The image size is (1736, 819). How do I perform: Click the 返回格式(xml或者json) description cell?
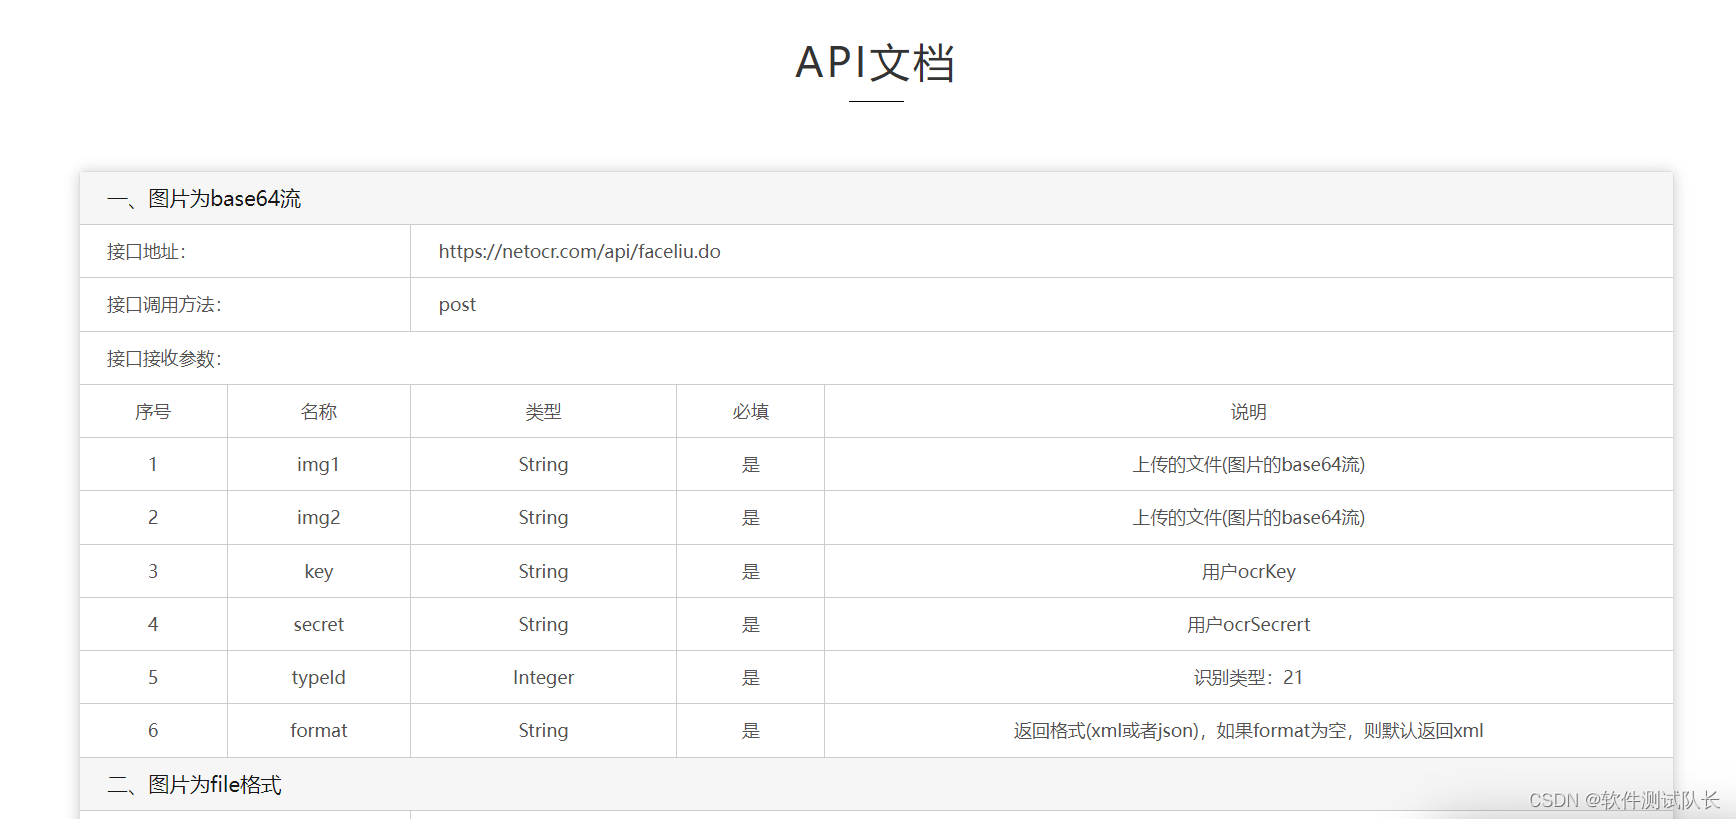click(1248, 730)
